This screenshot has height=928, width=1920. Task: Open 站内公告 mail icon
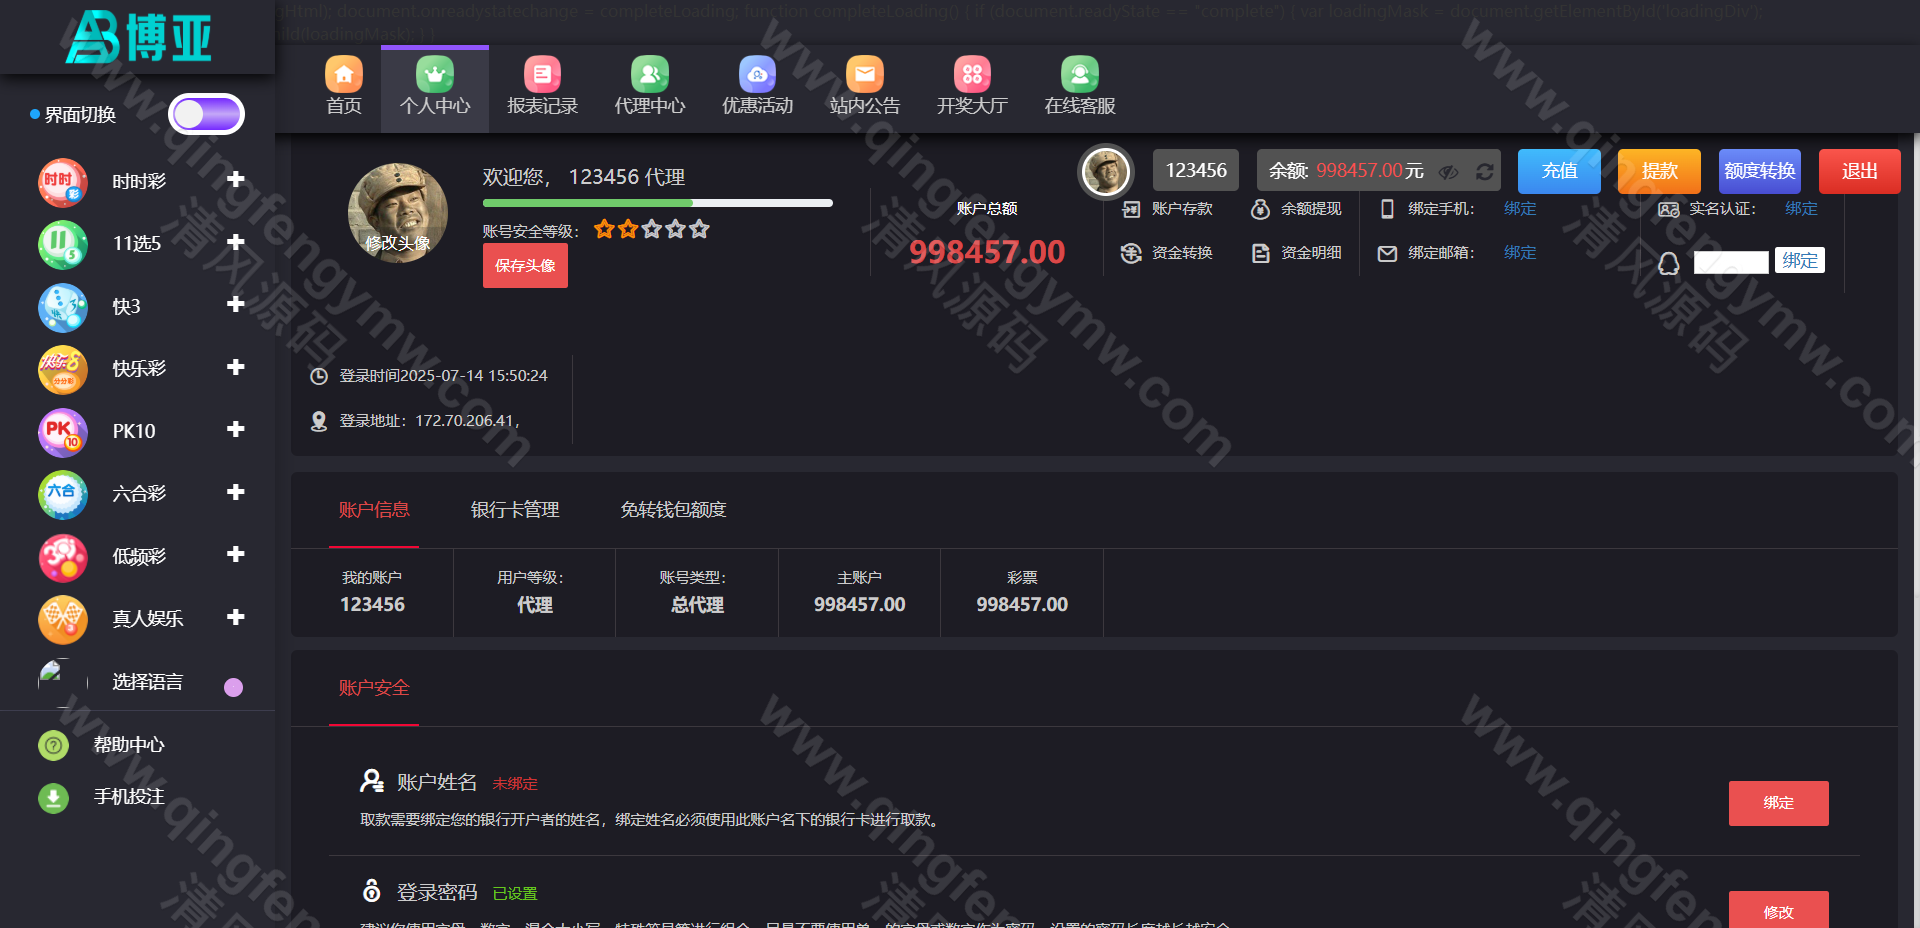pyautogui.click(x=865, y=74)
